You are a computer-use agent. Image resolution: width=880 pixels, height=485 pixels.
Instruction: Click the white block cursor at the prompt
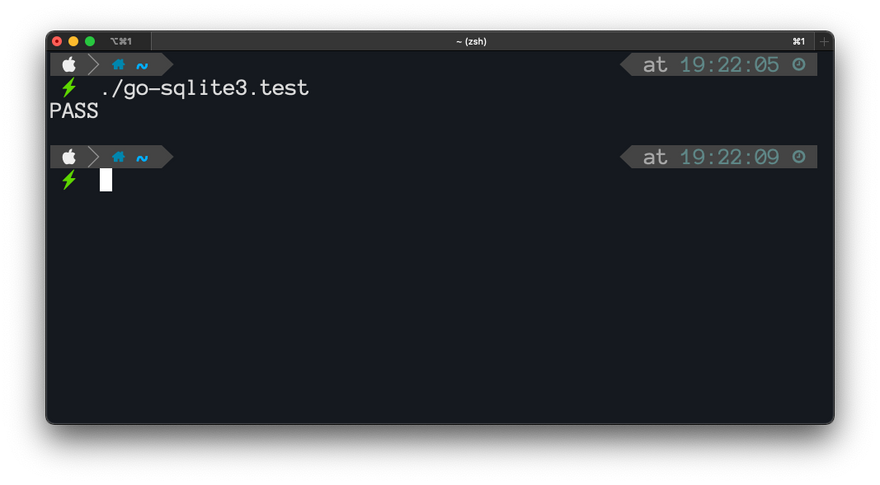[x=106, y=180]
